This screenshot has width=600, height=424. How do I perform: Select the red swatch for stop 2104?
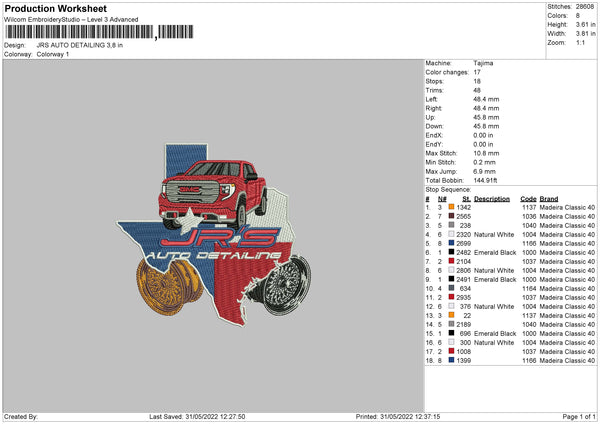pyautogui.click(x=453, y=261)
